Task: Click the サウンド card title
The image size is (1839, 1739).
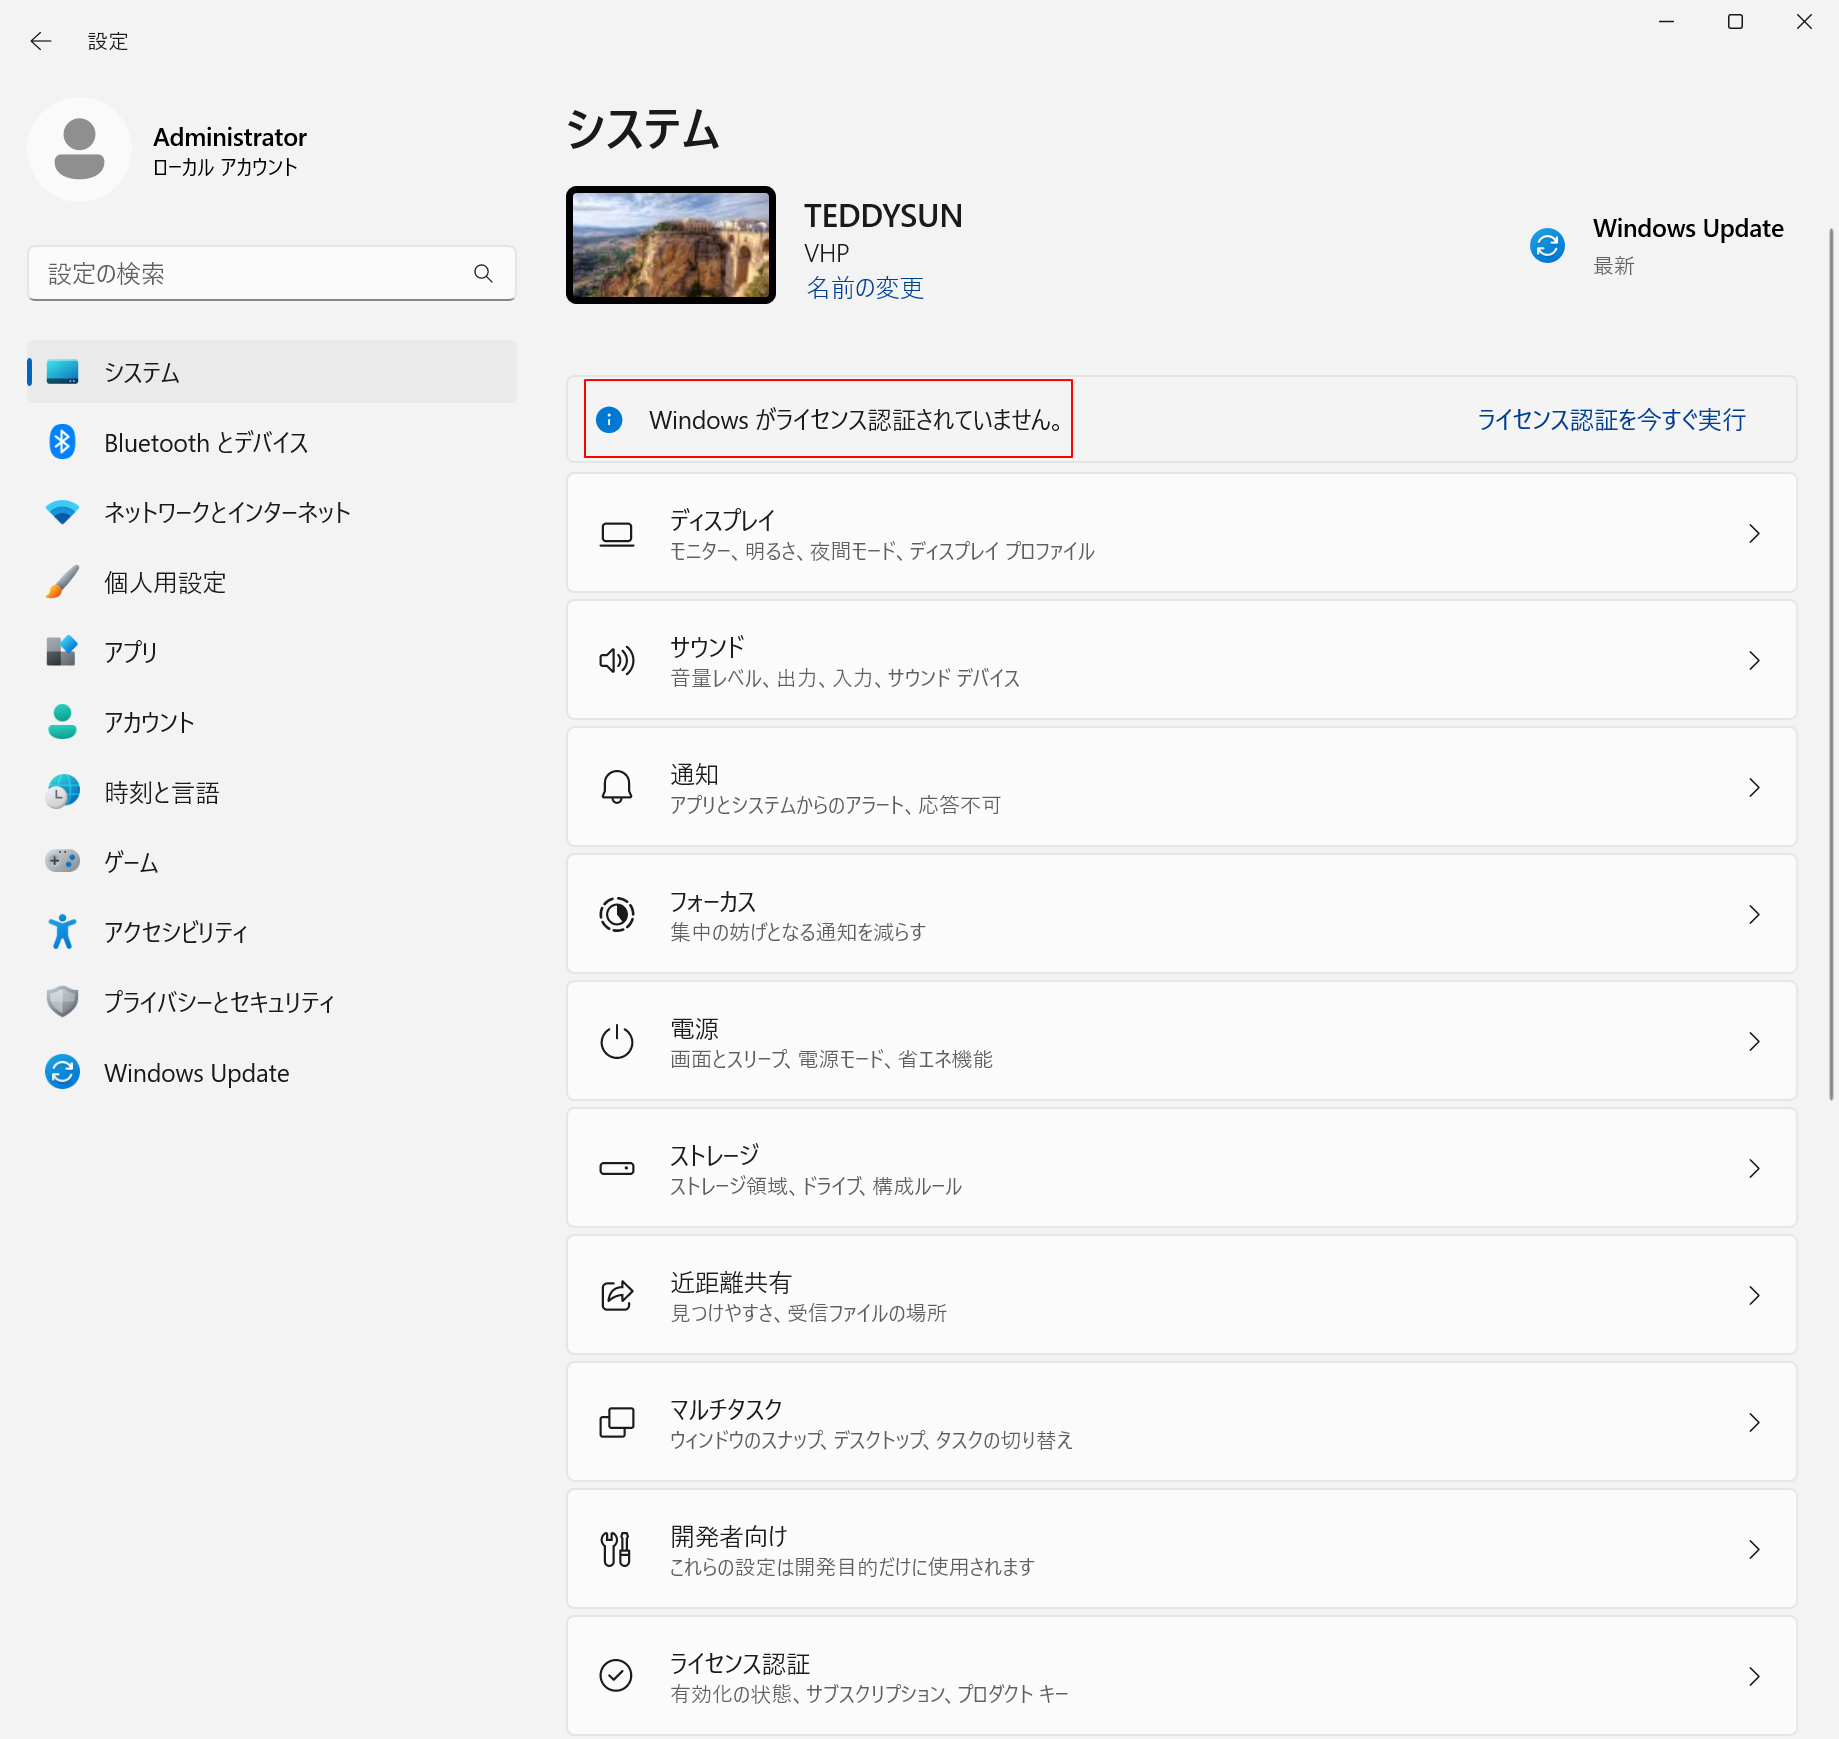Action: point(707,647)
